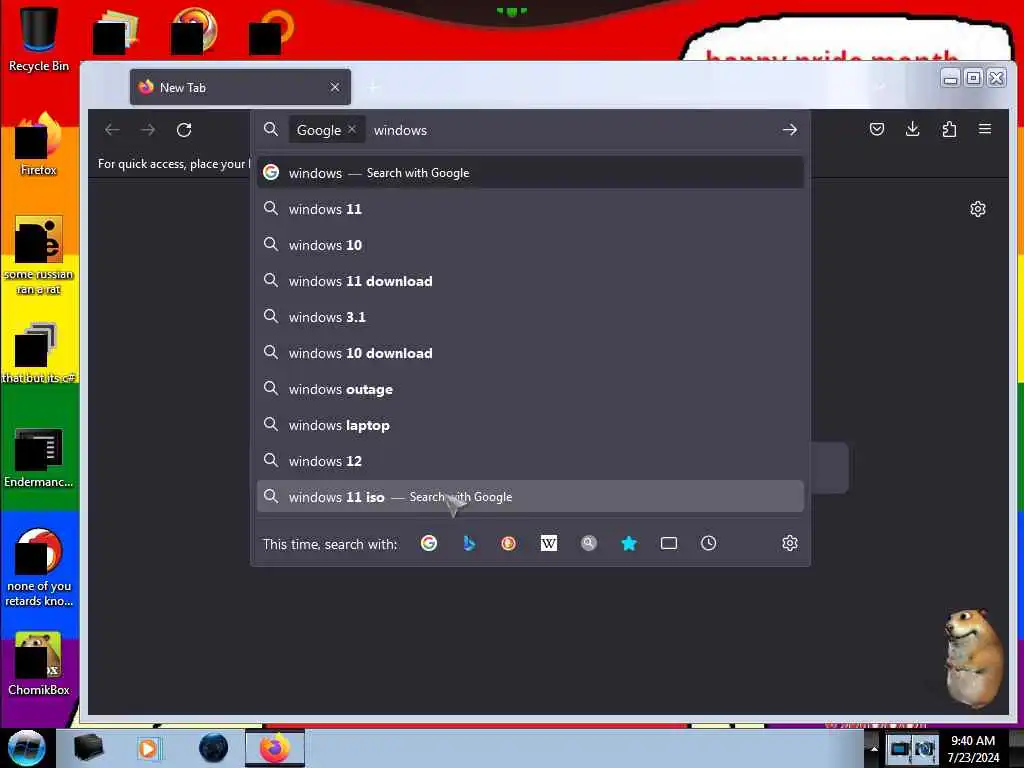Open the Save to Pocket icon

click(877, 129)
